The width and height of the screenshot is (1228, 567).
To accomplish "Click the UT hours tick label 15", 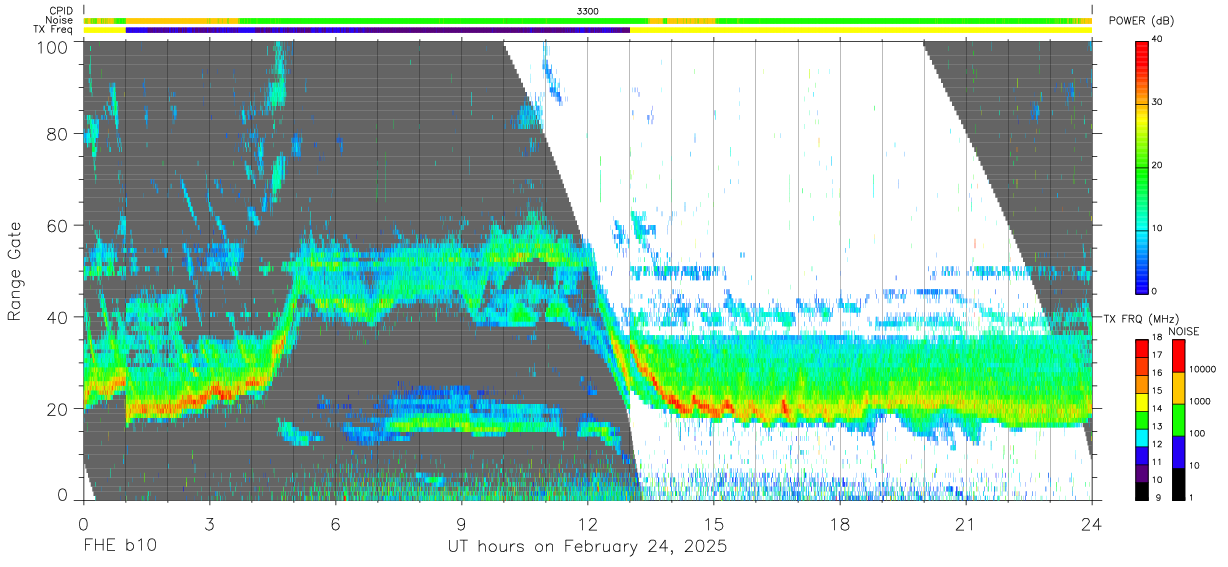I will point(714,524).
